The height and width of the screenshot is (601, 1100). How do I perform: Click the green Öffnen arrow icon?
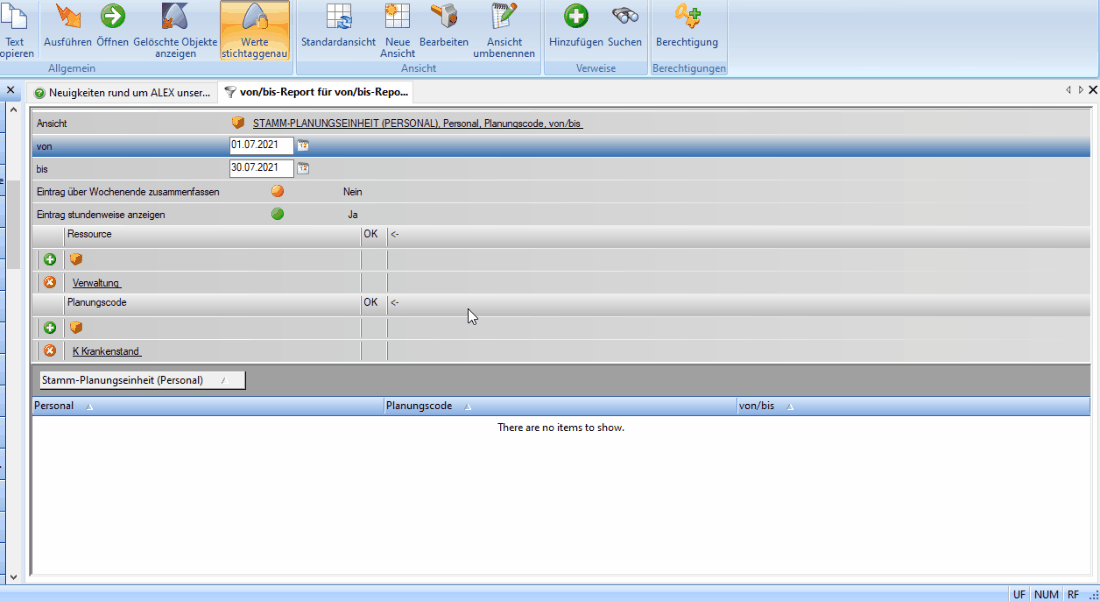point(112,17)
